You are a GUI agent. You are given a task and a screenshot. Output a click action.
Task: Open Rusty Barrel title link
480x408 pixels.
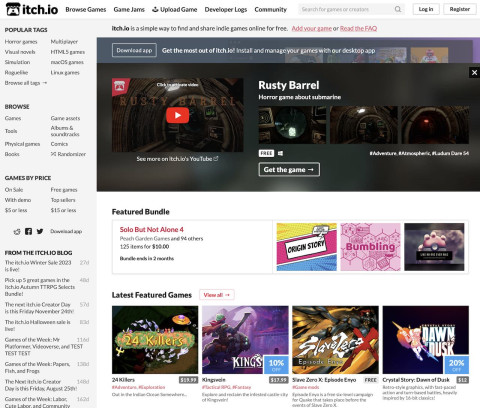click(x=289, y=85)
